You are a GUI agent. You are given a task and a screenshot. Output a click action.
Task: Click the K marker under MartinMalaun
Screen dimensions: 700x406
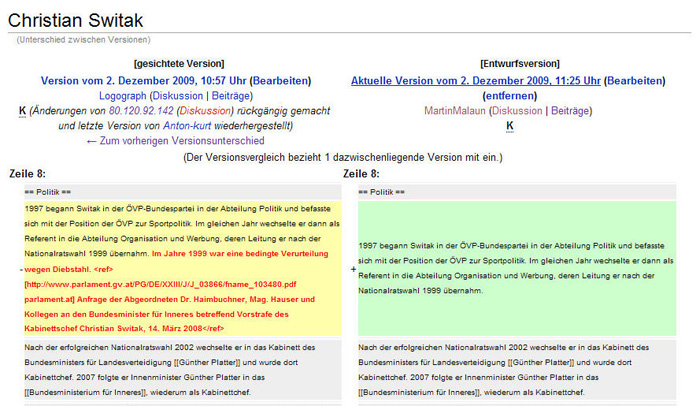click(x=510, y=126)
